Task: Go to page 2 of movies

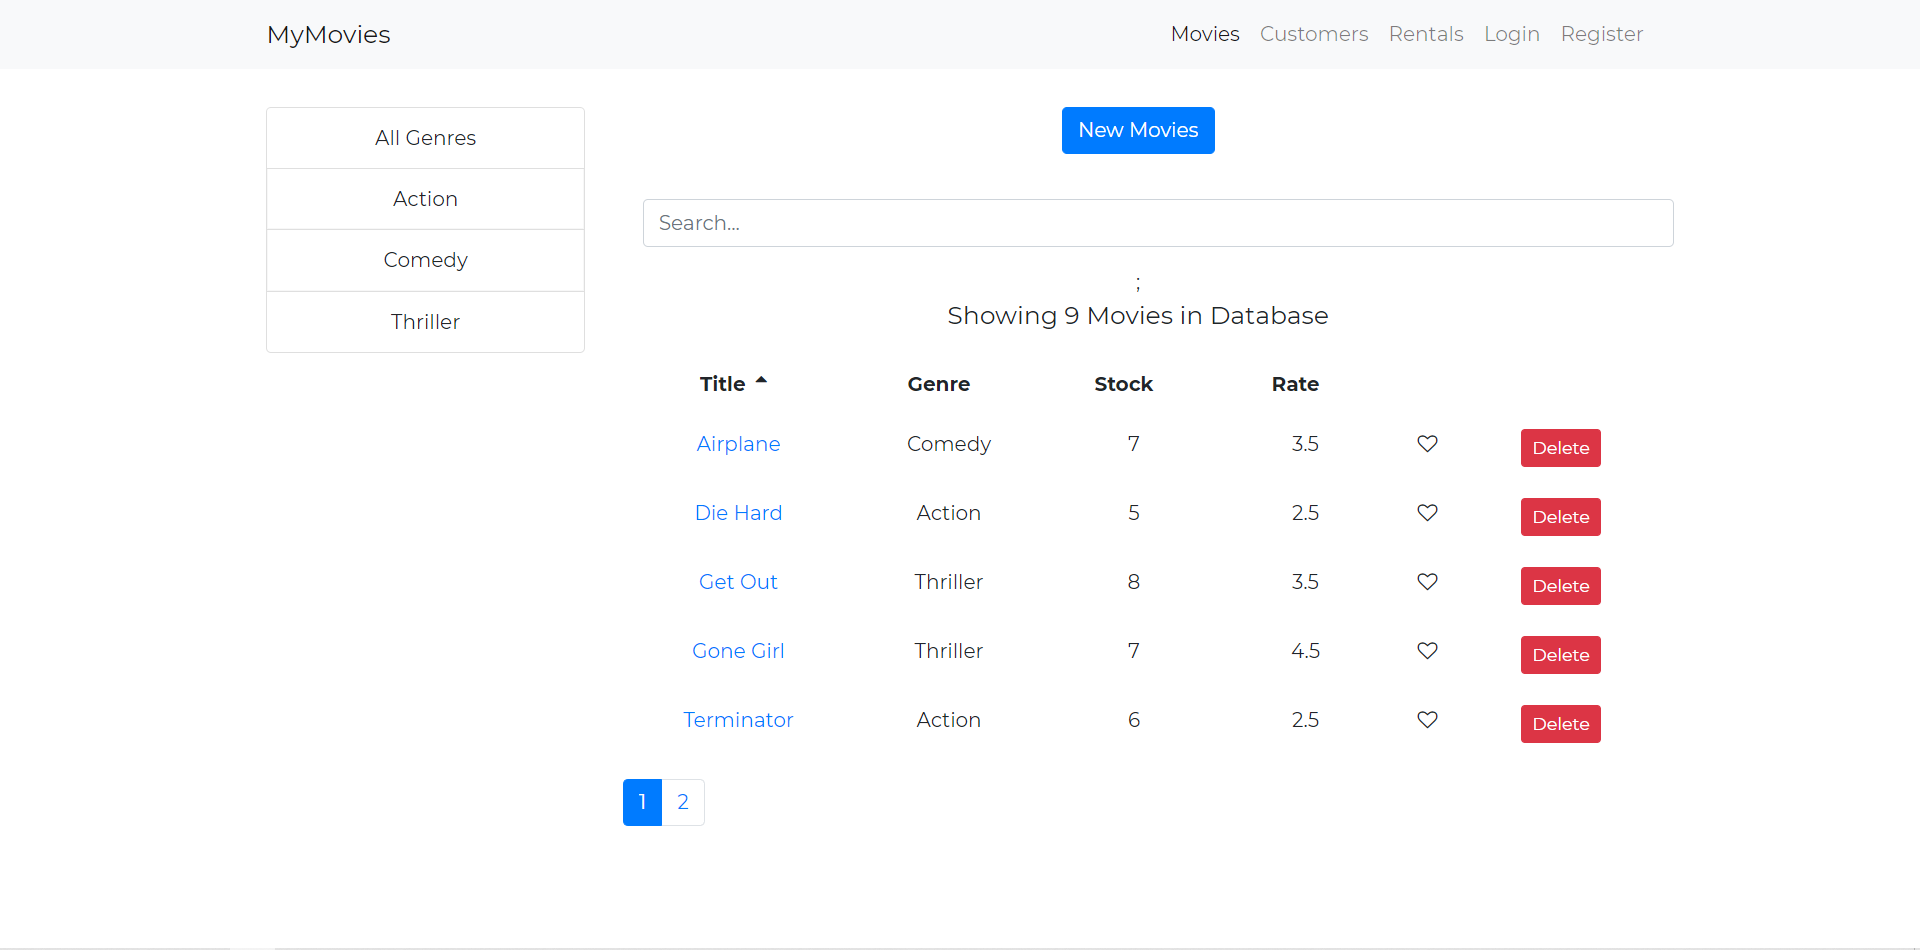Action: coord(683,802)
